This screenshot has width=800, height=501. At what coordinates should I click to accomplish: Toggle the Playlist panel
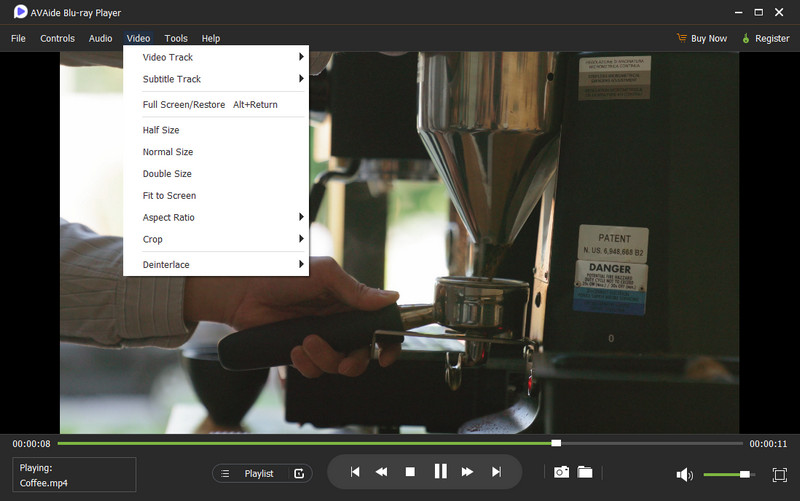pos(259,473)
